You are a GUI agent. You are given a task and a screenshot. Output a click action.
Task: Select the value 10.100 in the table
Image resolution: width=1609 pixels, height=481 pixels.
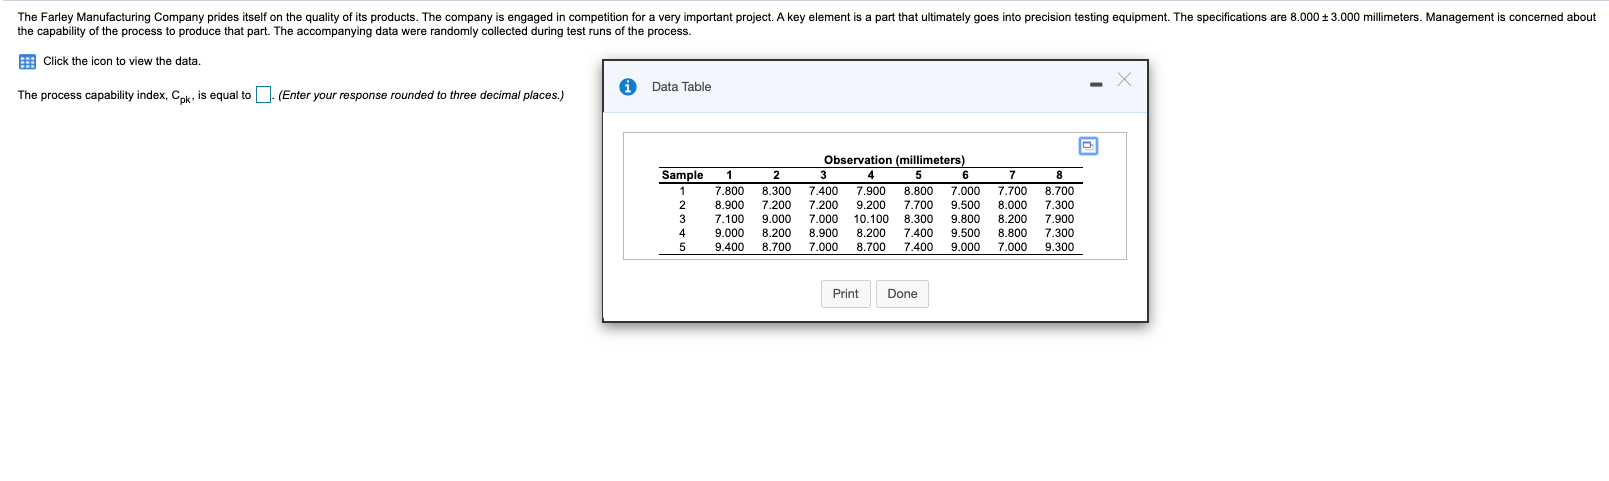(871, 219)
